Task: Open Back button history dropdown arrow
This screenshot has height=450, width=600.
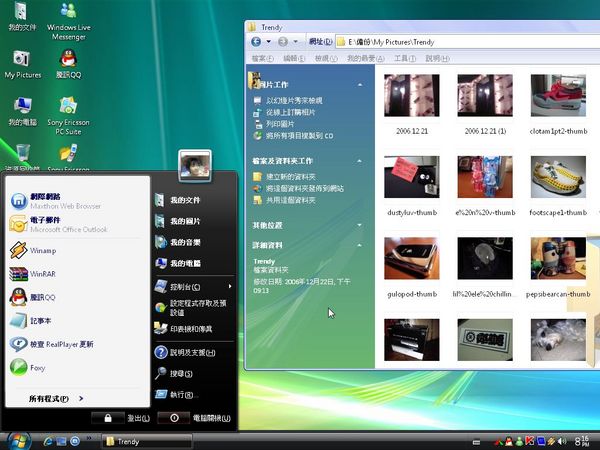Action: pyautogui.click(x=269, y=42)
